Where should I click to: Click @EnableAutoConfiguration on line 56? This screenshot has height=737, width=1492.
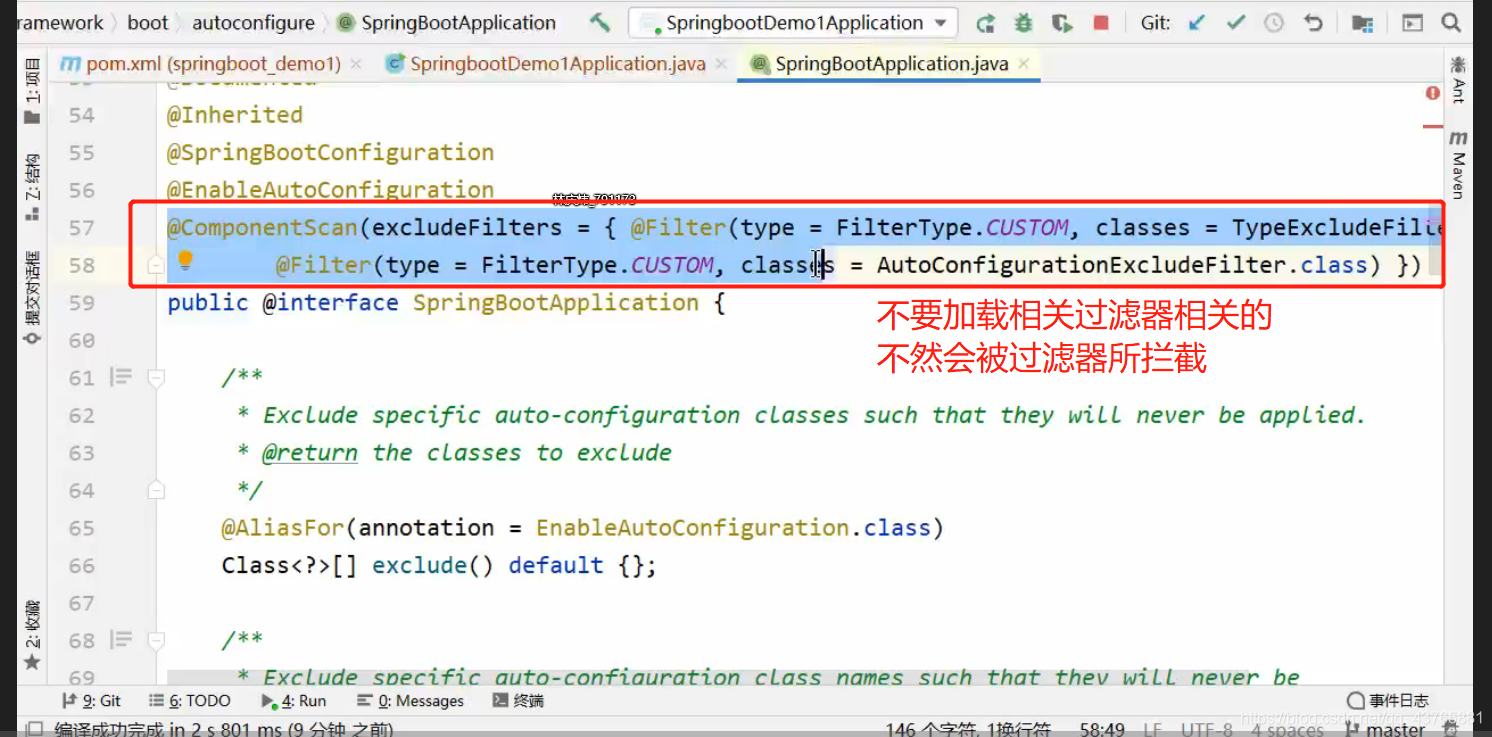coord(330,190)
